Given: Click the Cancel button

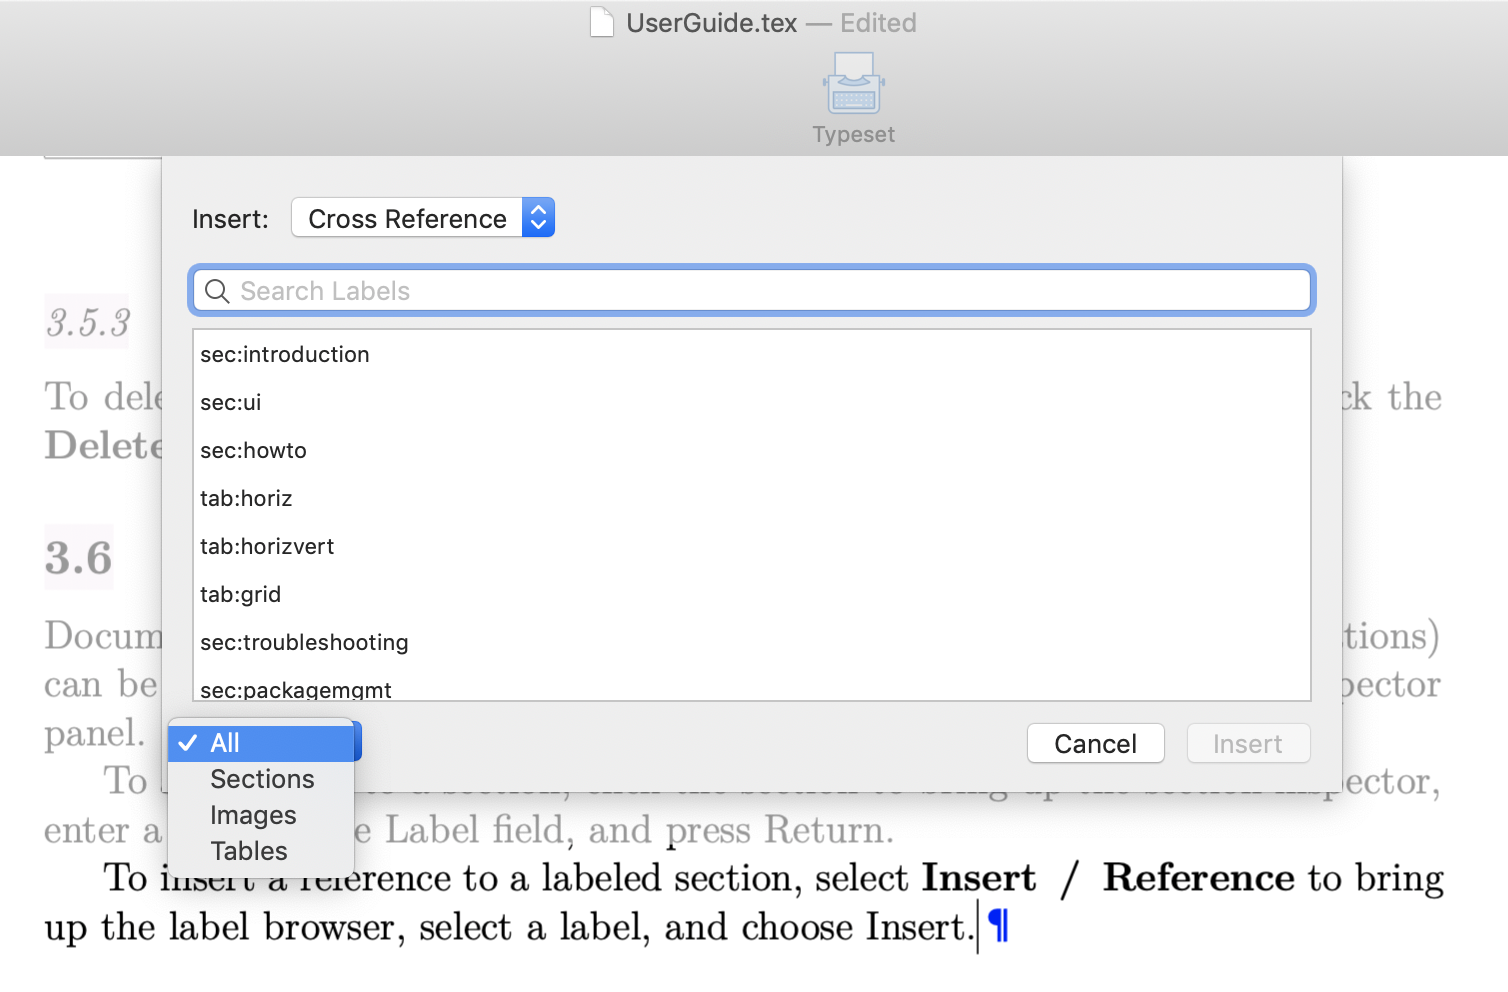Looking at the screenshot, I should (1095, 743).
